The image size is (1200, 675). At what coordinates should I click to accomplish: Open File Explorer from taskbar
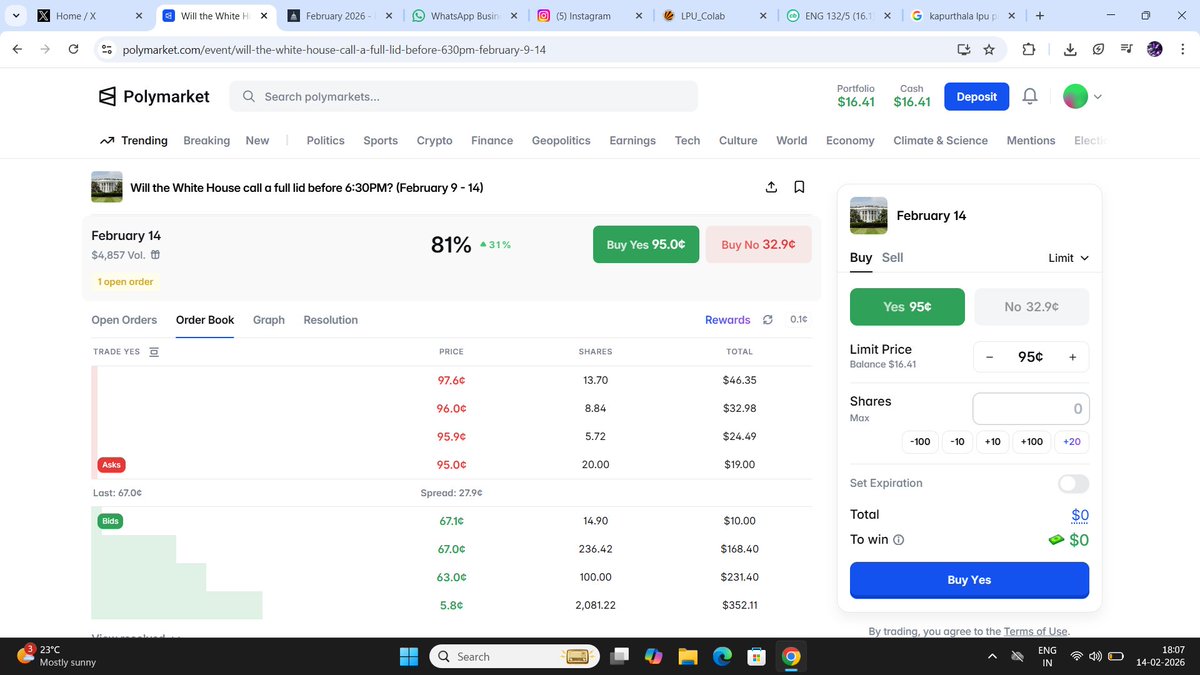pos(688,656)
